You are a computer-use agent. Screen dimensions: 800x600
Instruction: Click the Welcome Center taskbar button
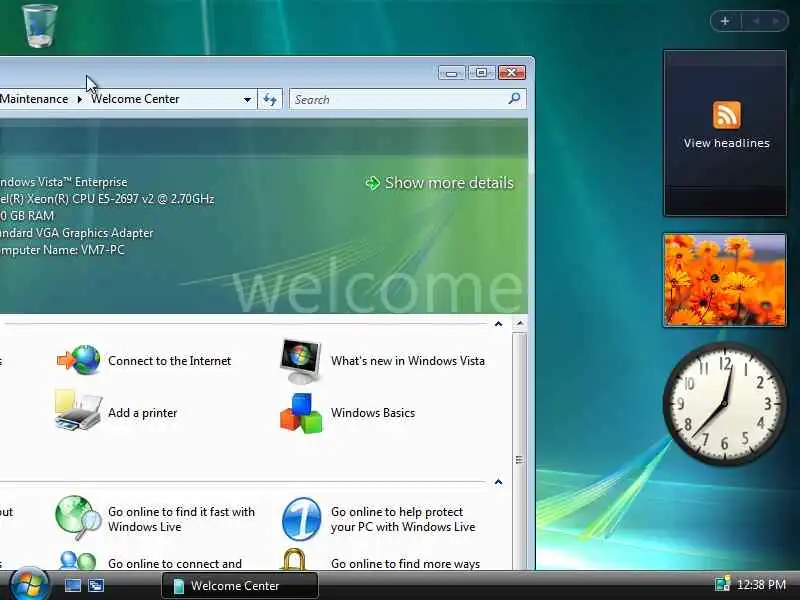click(x=240, y=585)
